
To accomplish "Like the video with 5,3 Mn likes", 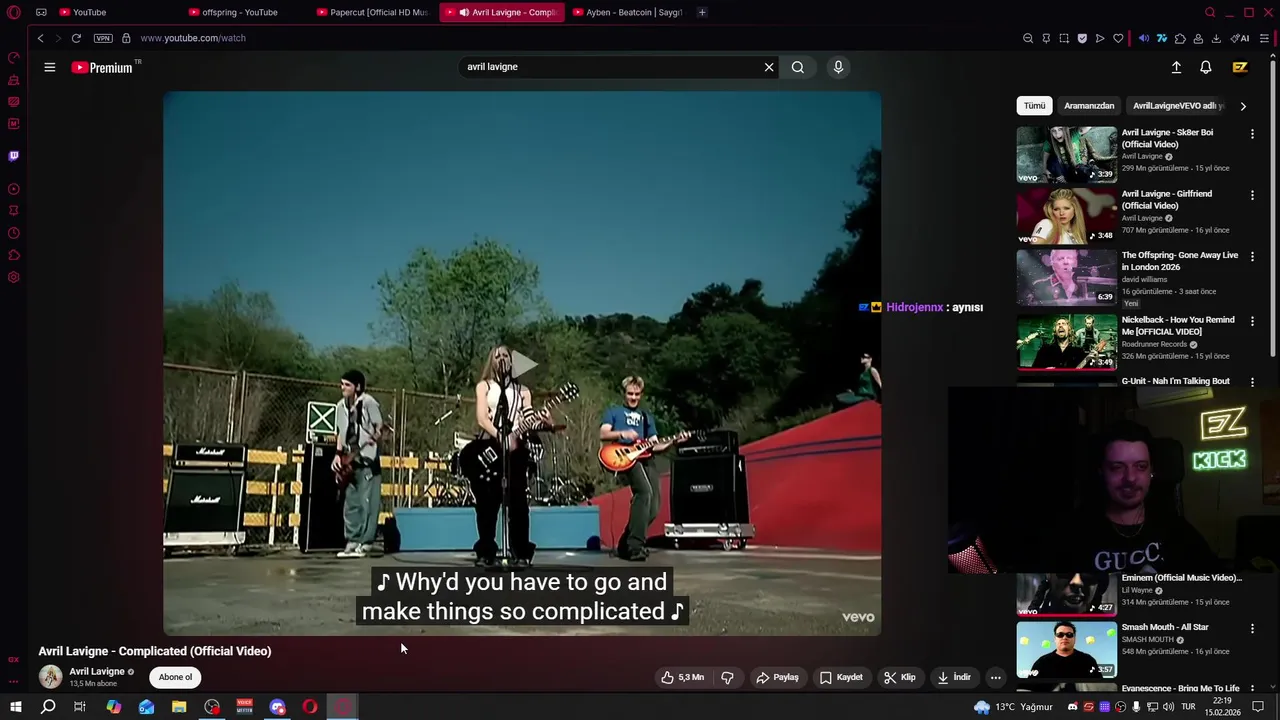I will pos(682,677).
